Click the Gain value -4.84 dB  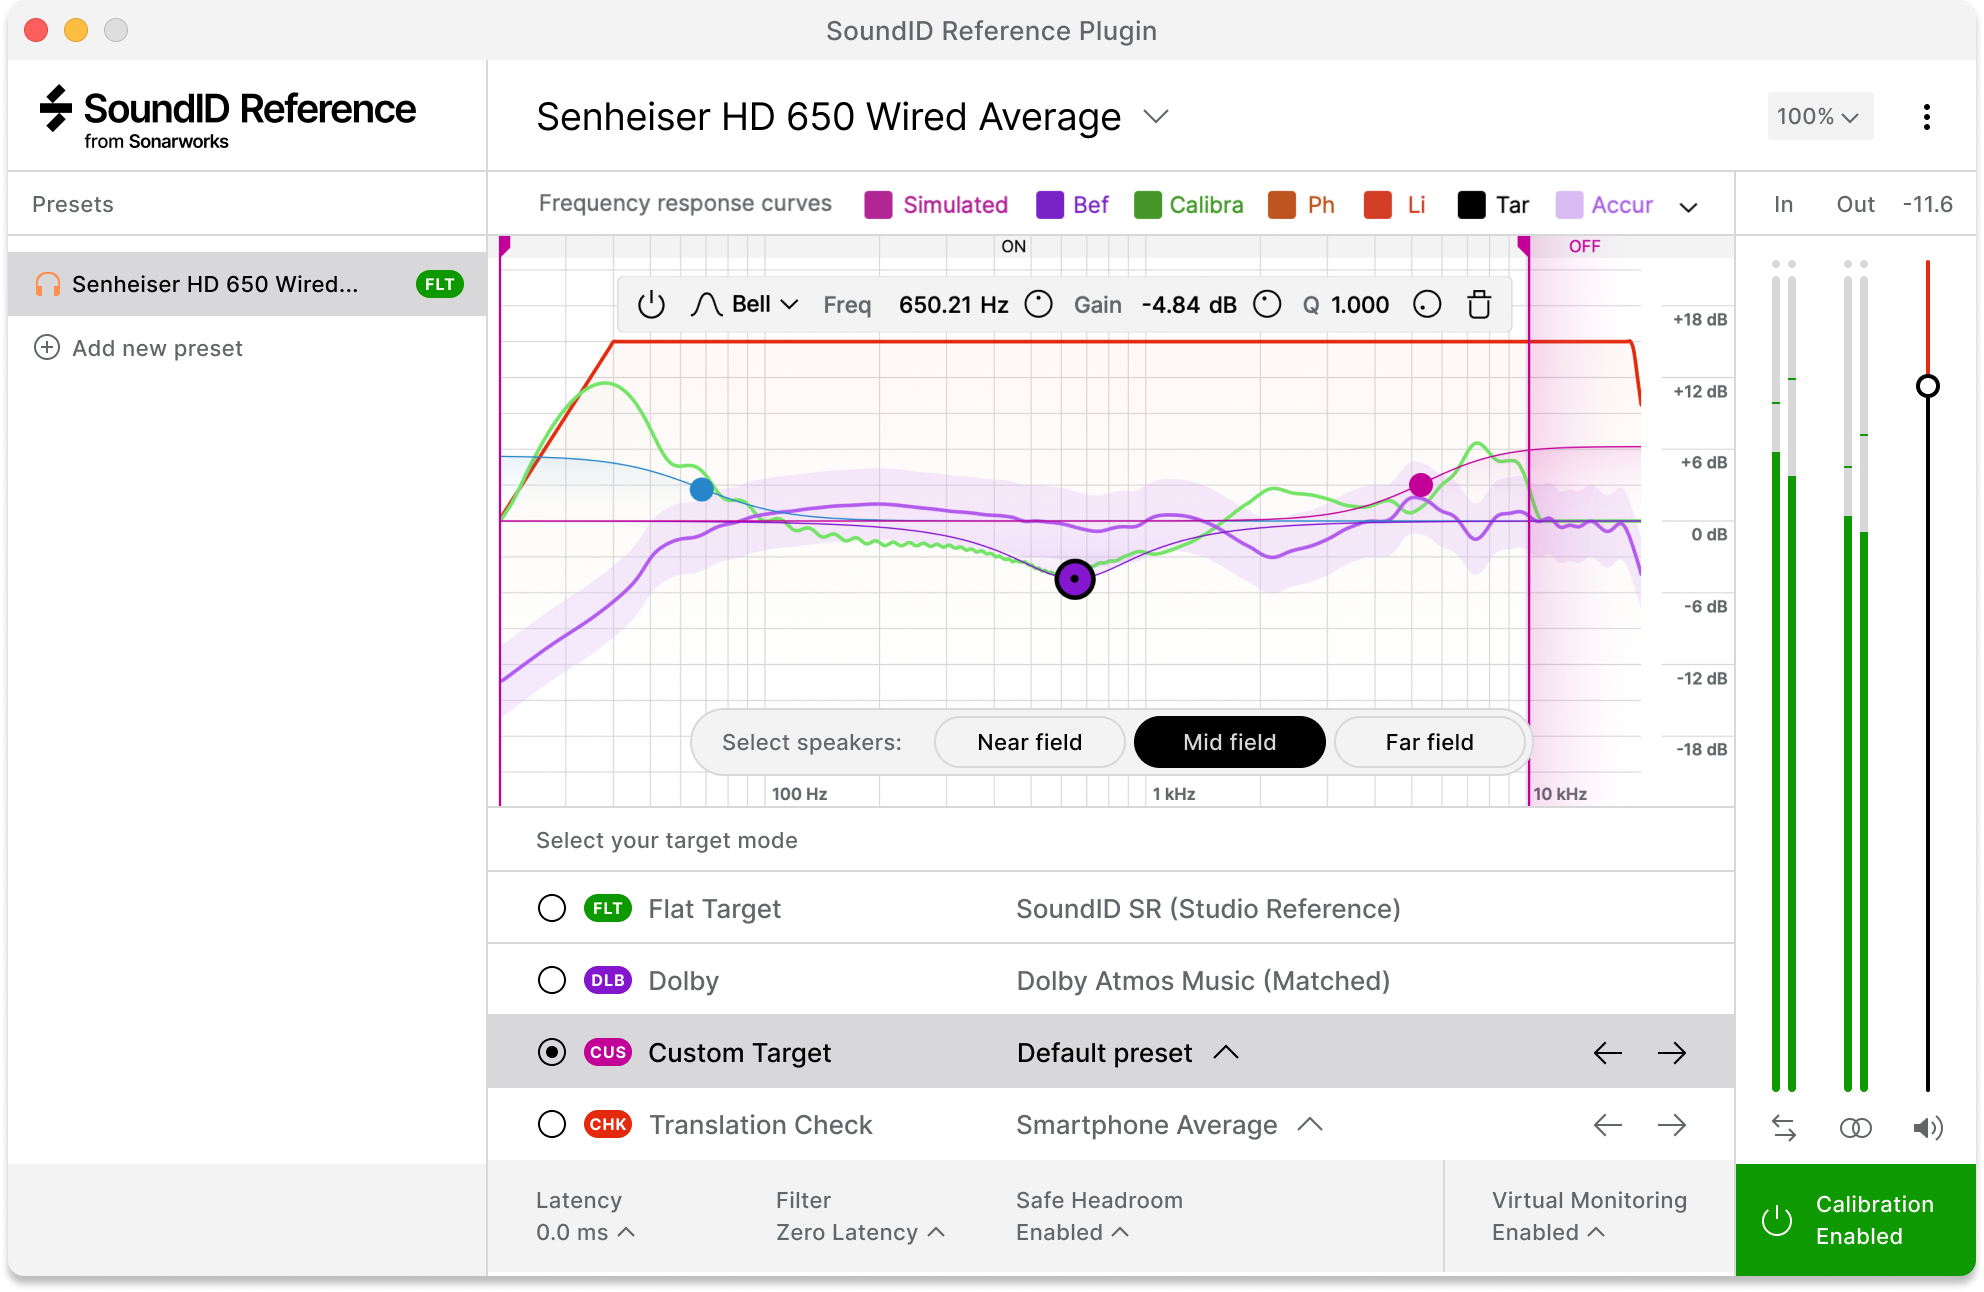pos(1189,305)
